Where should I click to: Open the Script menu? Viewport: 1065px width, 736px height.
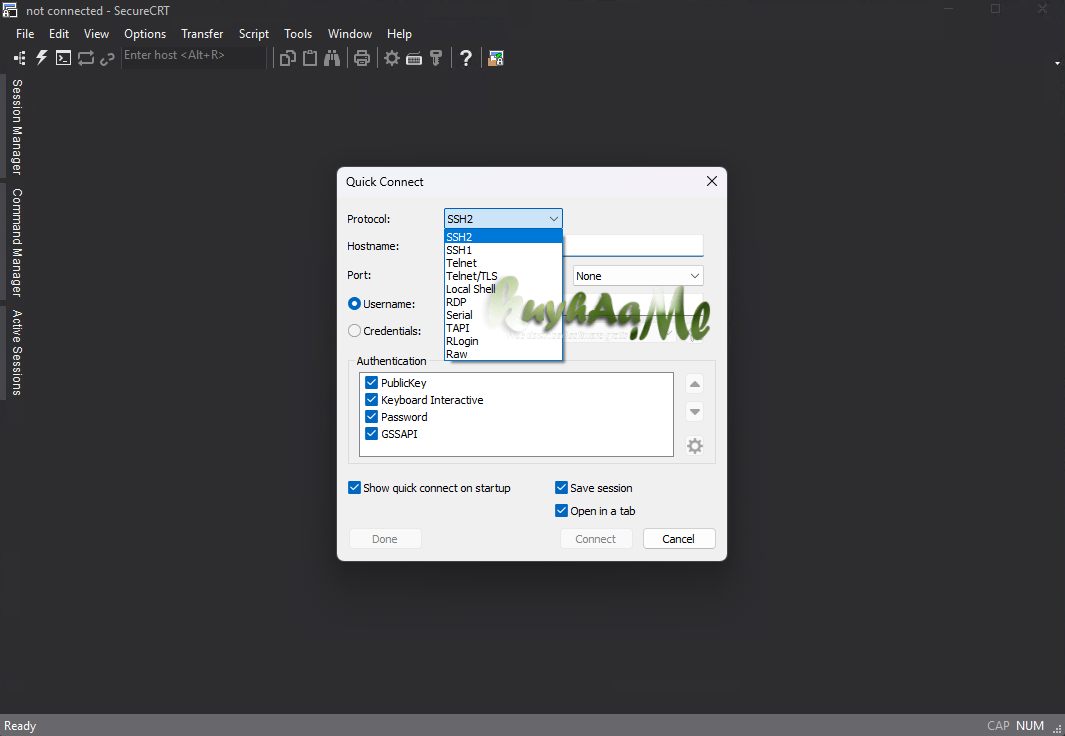click(254, 33)
